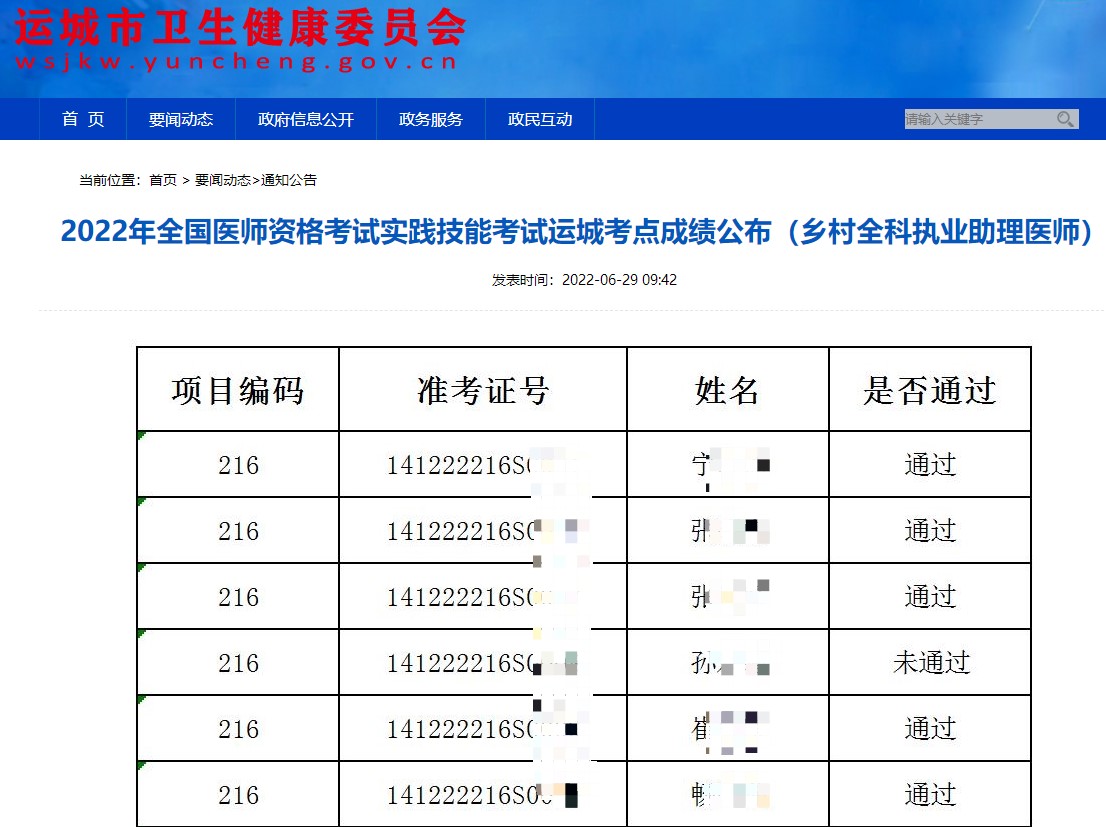Open the 政府信息公开 navigation item
Image resolution: width=1106 pixels, height=827 pixels.
306,119
